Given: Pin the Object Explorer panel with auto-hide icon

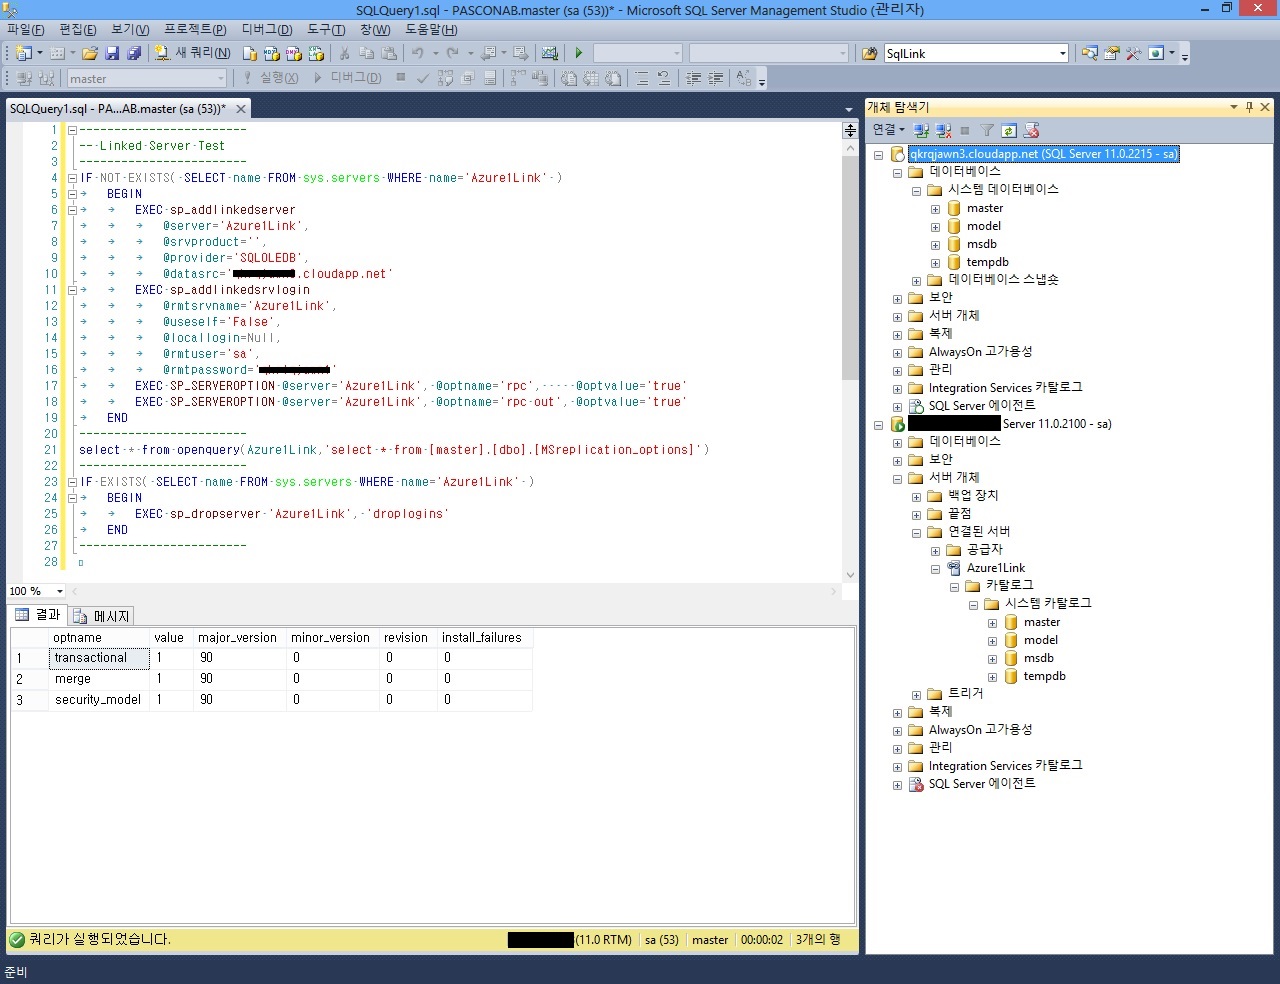Looking at the screenshot, I should tap(1249, 107).
